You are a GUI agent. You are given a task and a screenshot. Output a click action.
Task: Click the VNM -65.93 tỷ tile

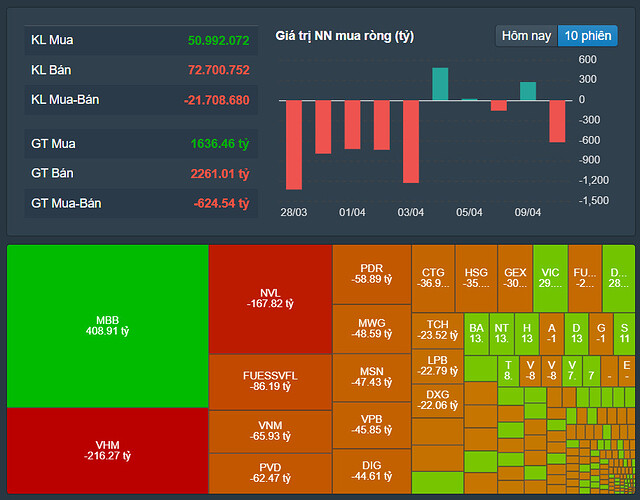270,431
